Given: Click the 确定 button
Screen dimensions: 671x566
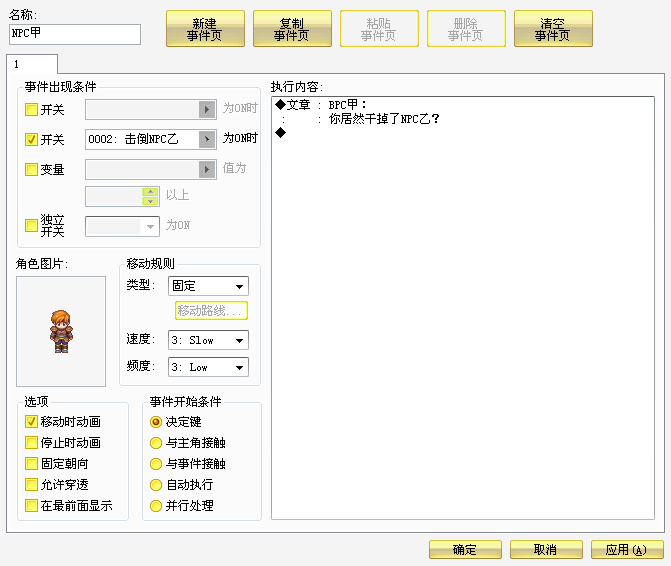Looking at the screenshot, I should (465, 549).
